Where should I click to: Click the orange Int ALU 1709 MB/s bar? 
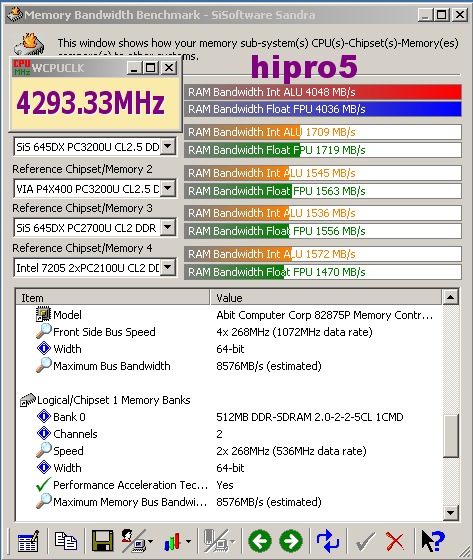click(323, 132)
